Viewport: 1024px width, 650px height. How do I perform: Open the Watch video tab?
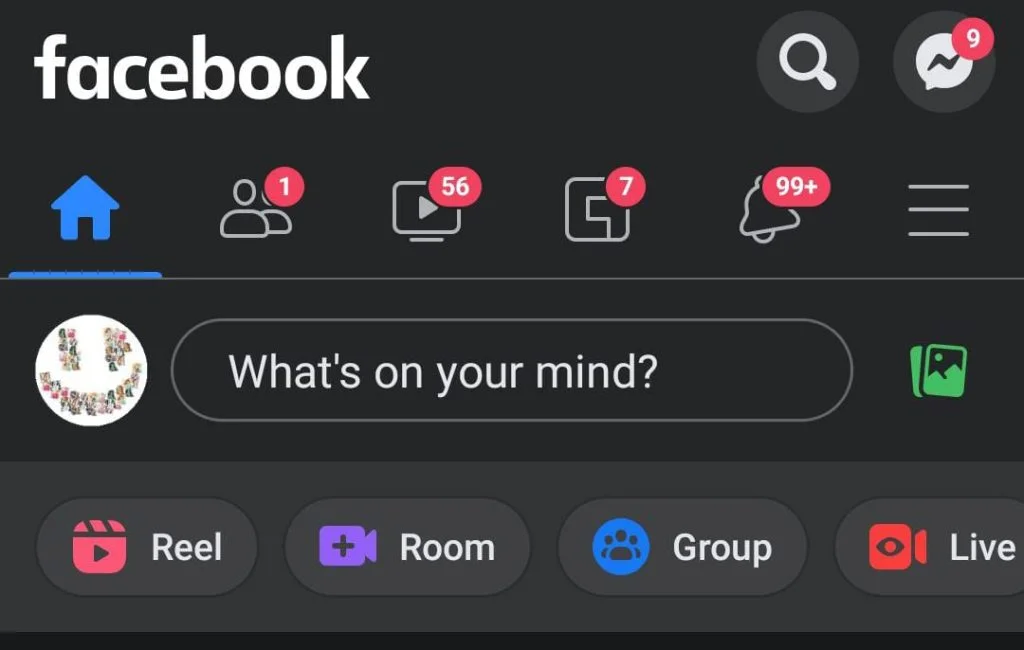point(426,210)
